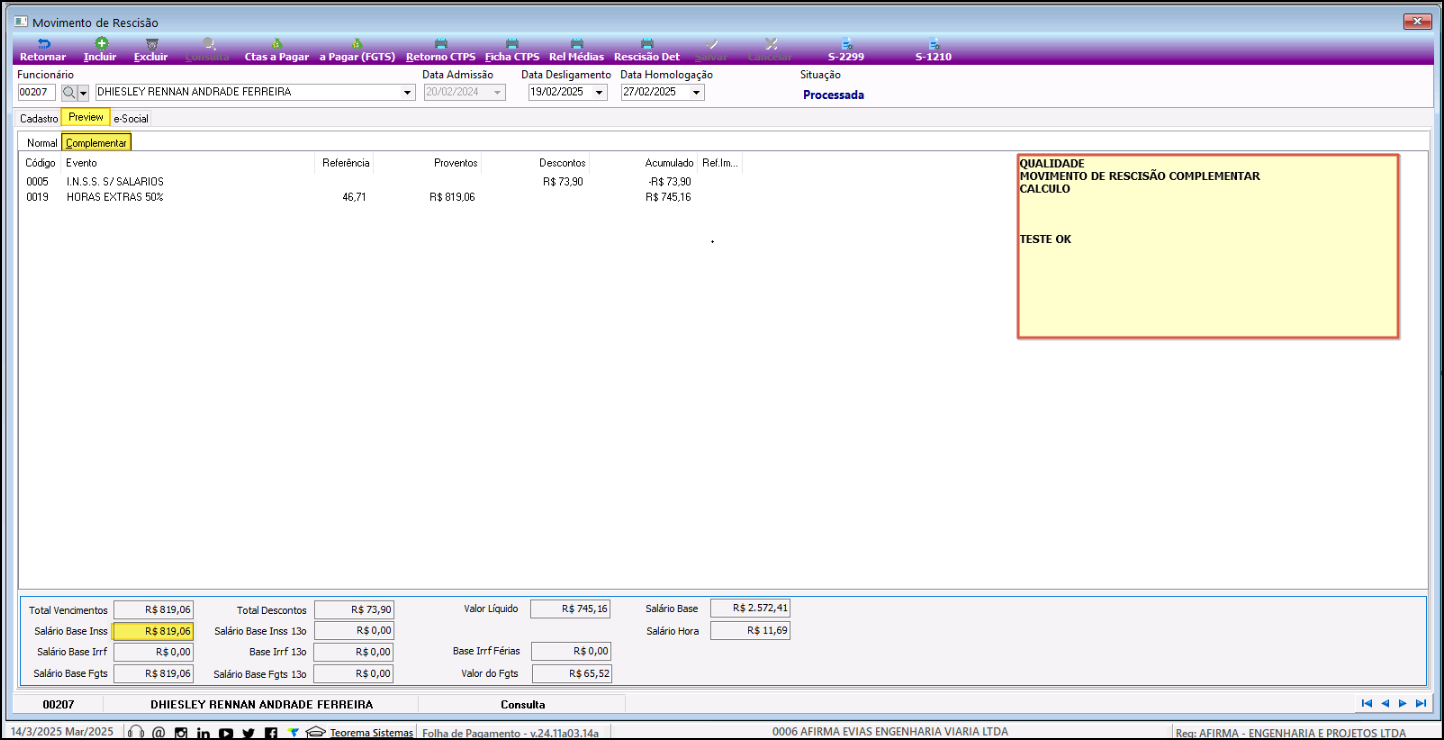This screenshot has width=1444, height=740.
Task: Click the window icon in title bar
Action: (19, 22)
